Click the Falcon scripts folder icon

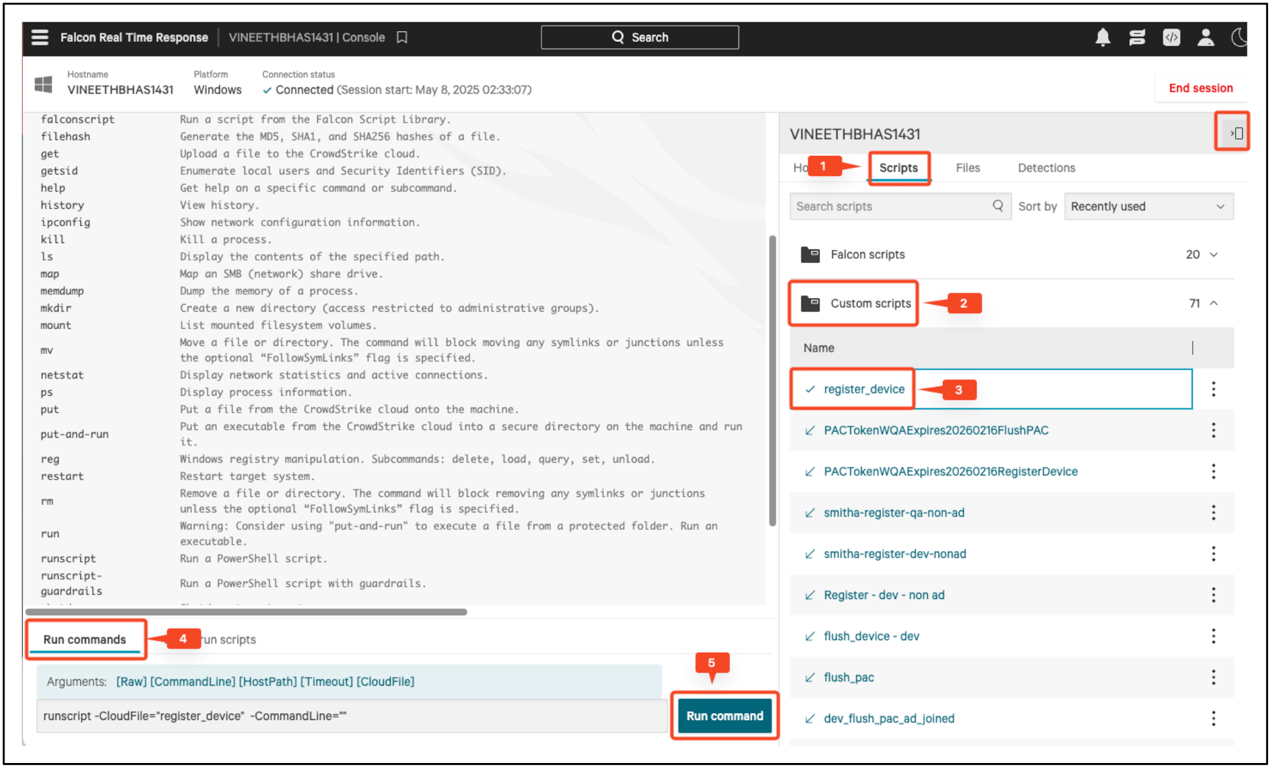pyautogui.click(x=810, y=254)
